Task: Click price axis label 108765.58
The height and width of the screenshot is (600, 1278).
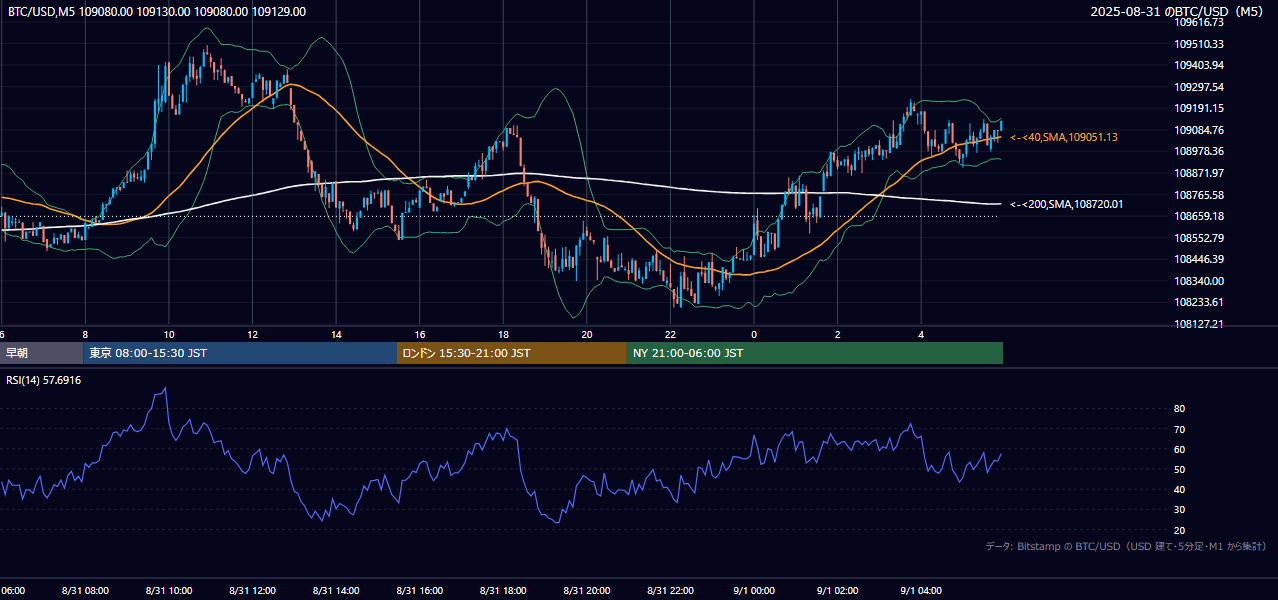Action: tap(1200, 195)
